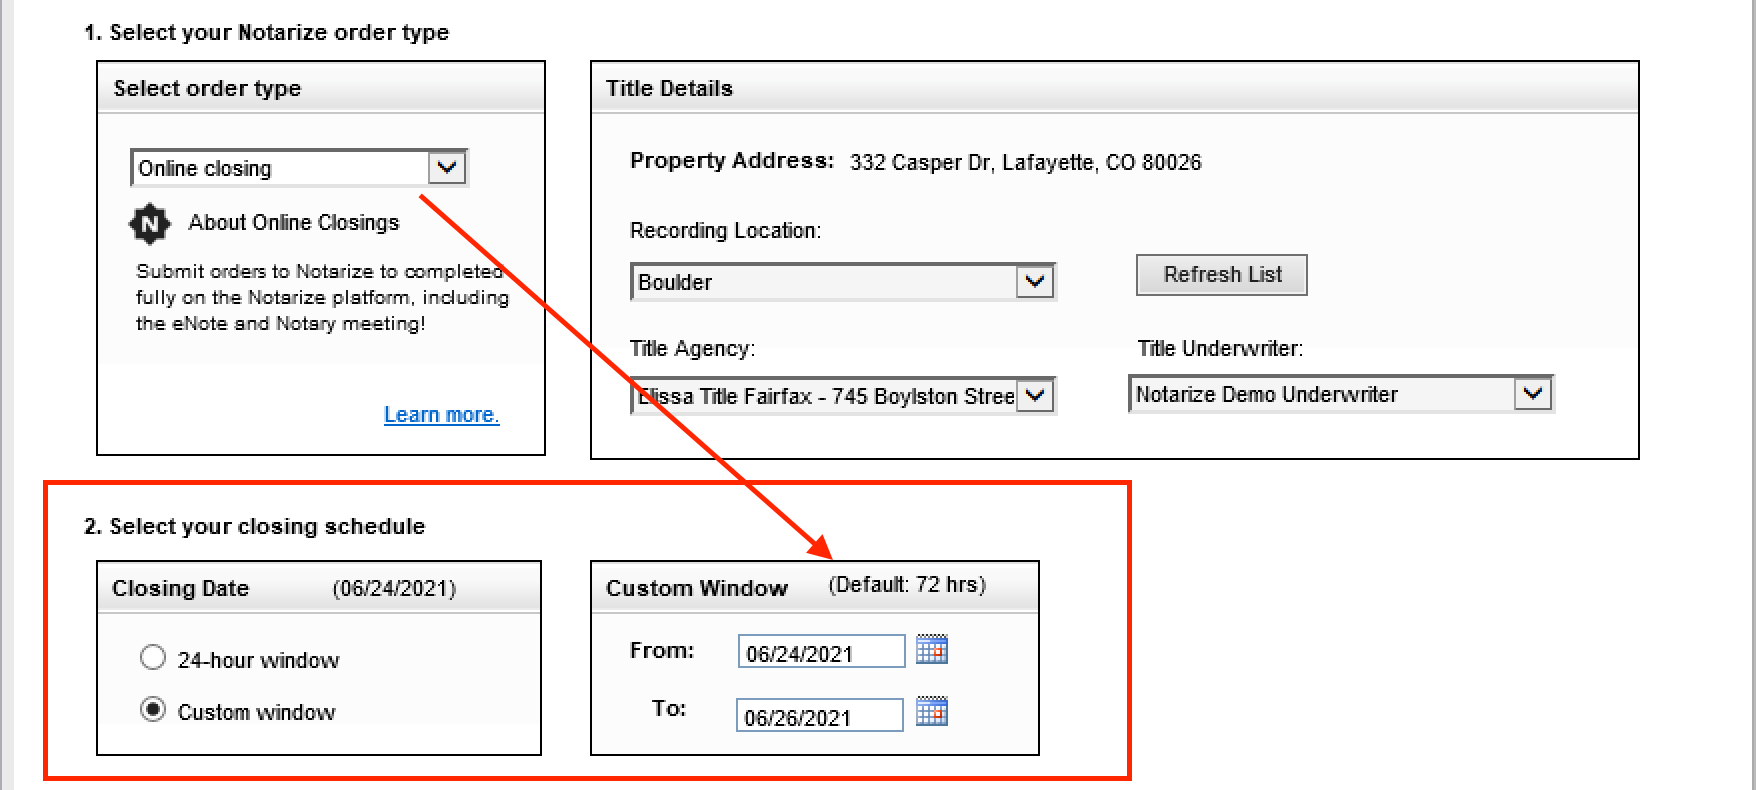1756x790 pixels.
Task: Click the Notarize logo icon beside About Online Closings
Action: tap(150, 223)
